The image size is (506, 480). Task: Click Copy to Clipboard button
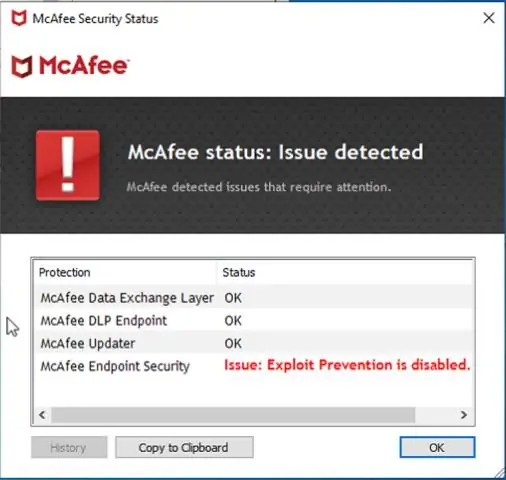coord(184,447)
